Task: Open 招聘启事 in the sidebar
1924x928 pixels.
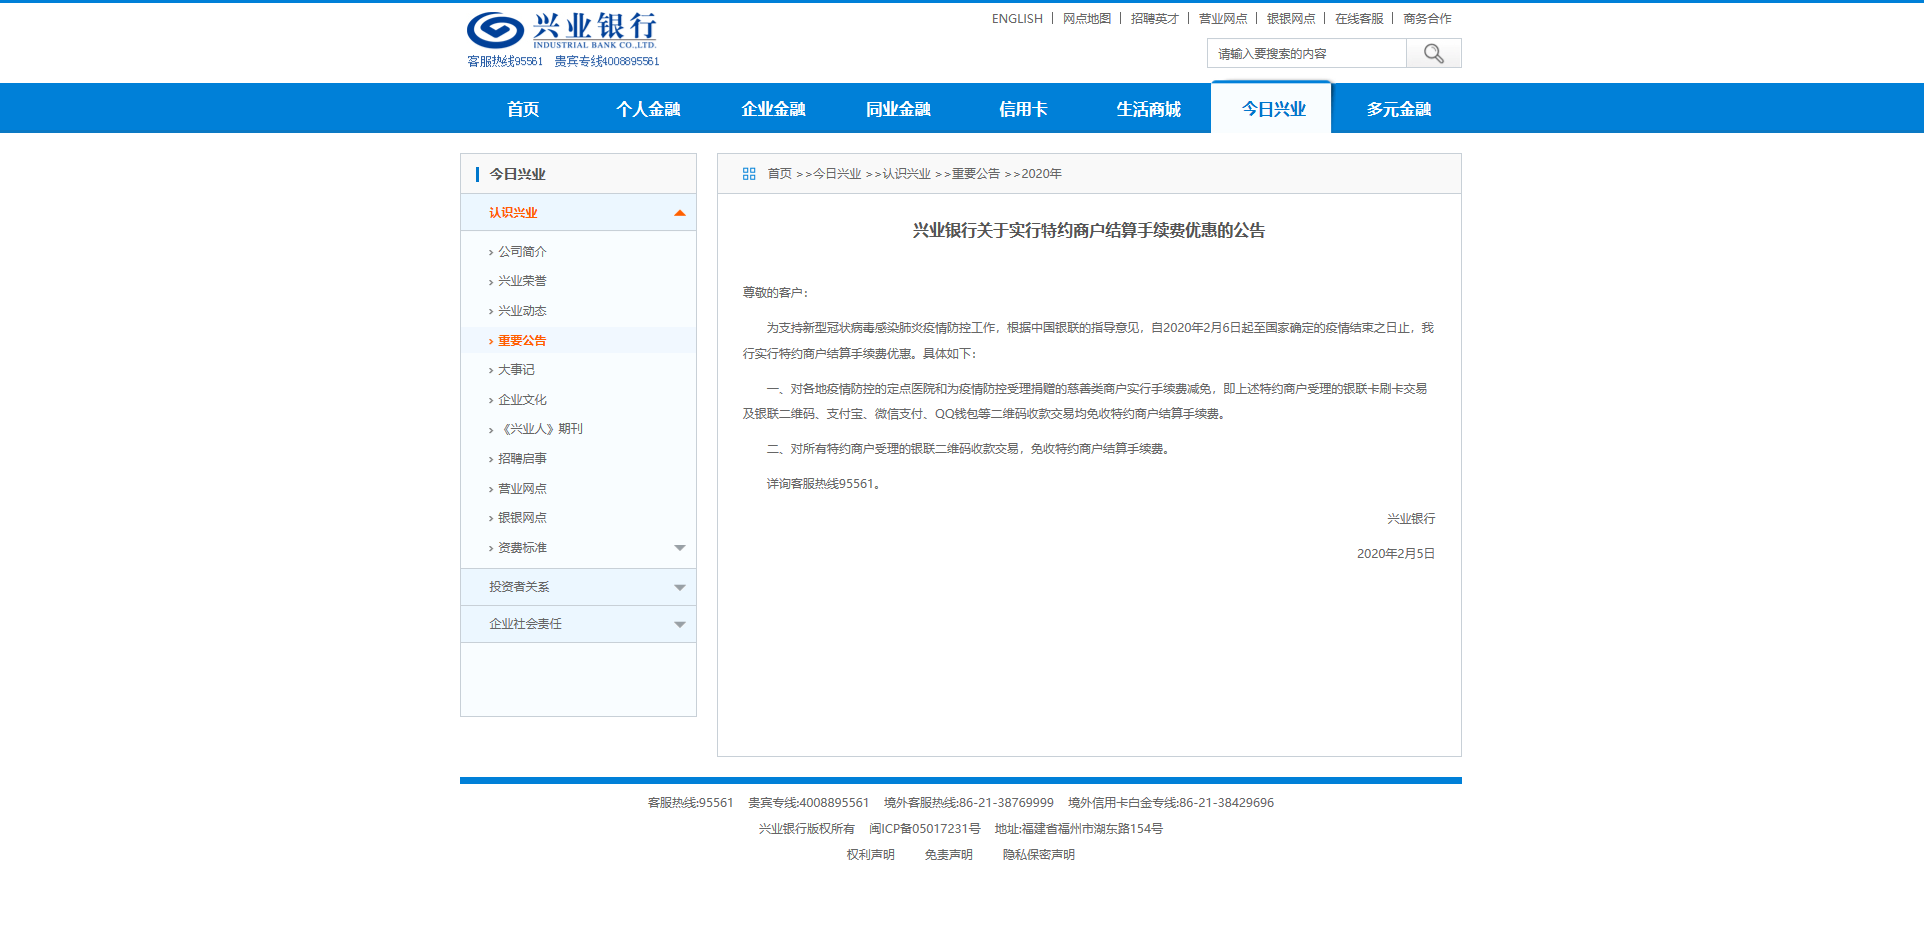Action: (x=522, y=459)
